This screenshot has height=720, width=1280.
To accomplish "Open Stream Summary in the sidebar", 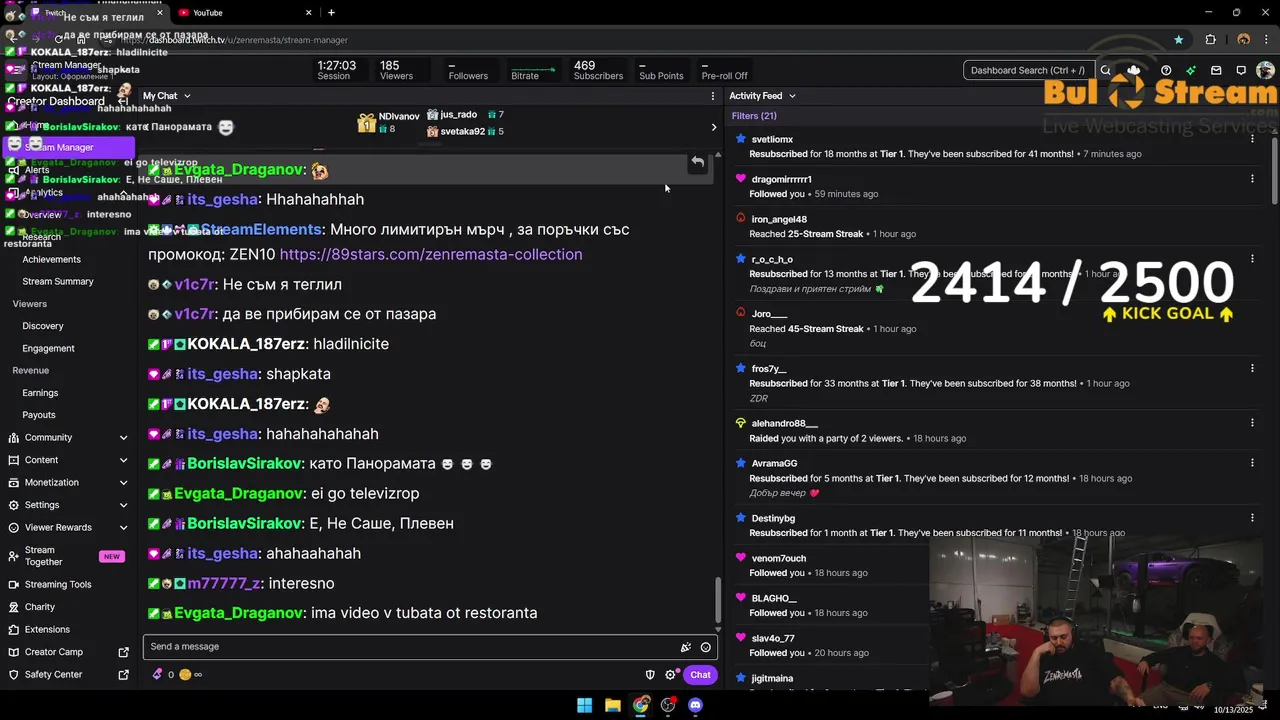I will click(x=58, y=282).
